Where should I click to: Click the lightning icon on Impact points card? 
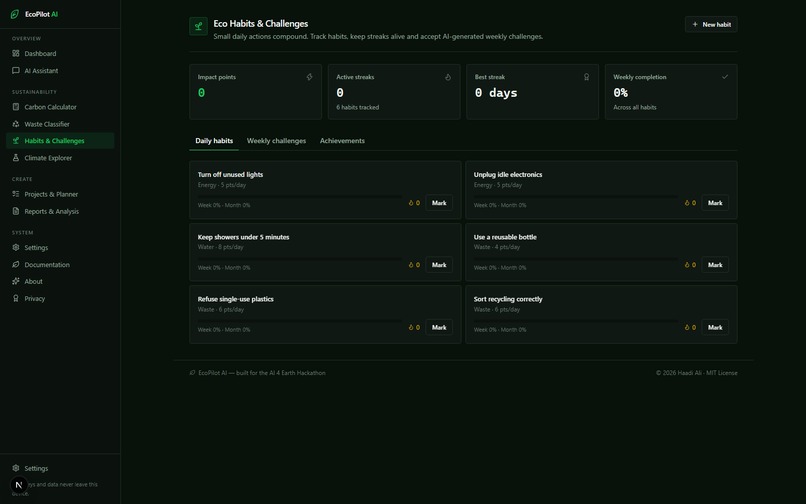tap(309, 77)
